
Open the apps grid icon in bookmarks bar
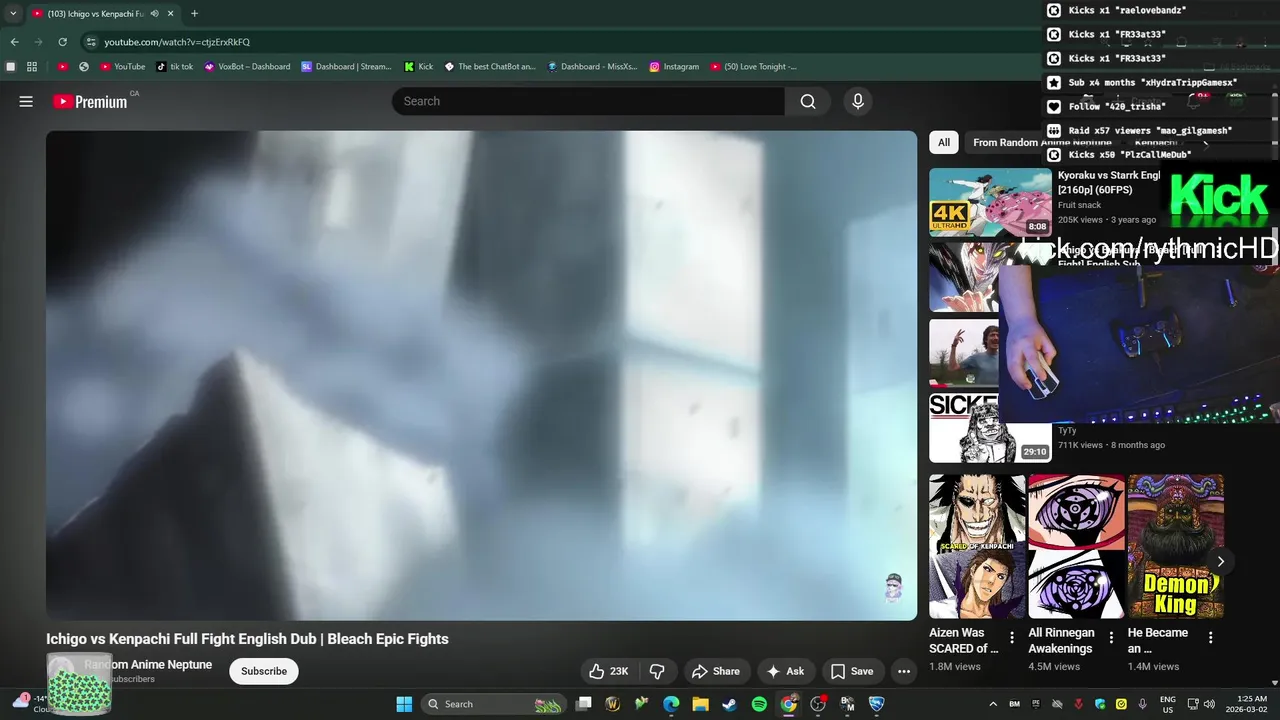click(32, 67)
